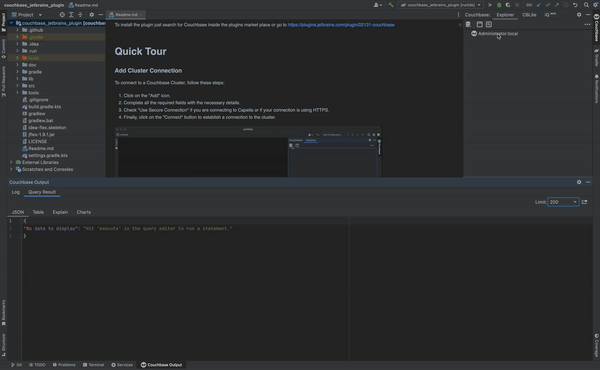600x370 pixels.
Task: Switch results view to Table tab
Action: [x=38, y=212]
